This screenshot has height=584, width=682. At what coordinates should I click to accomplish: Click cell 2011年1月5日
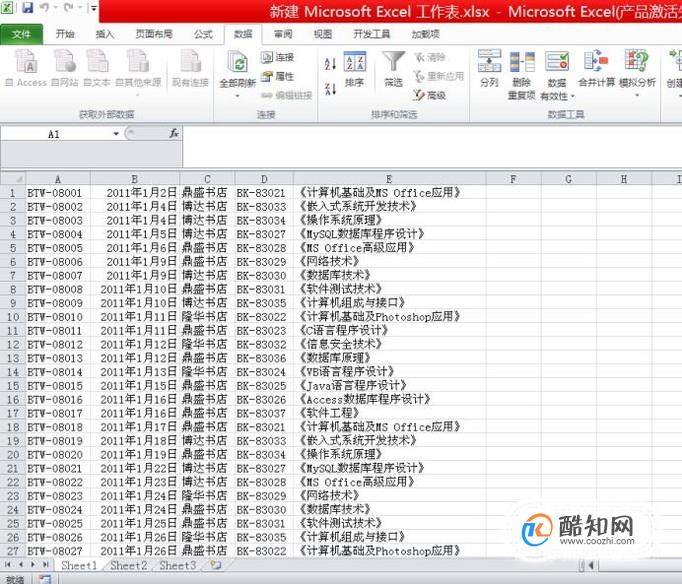click(135, 234)
